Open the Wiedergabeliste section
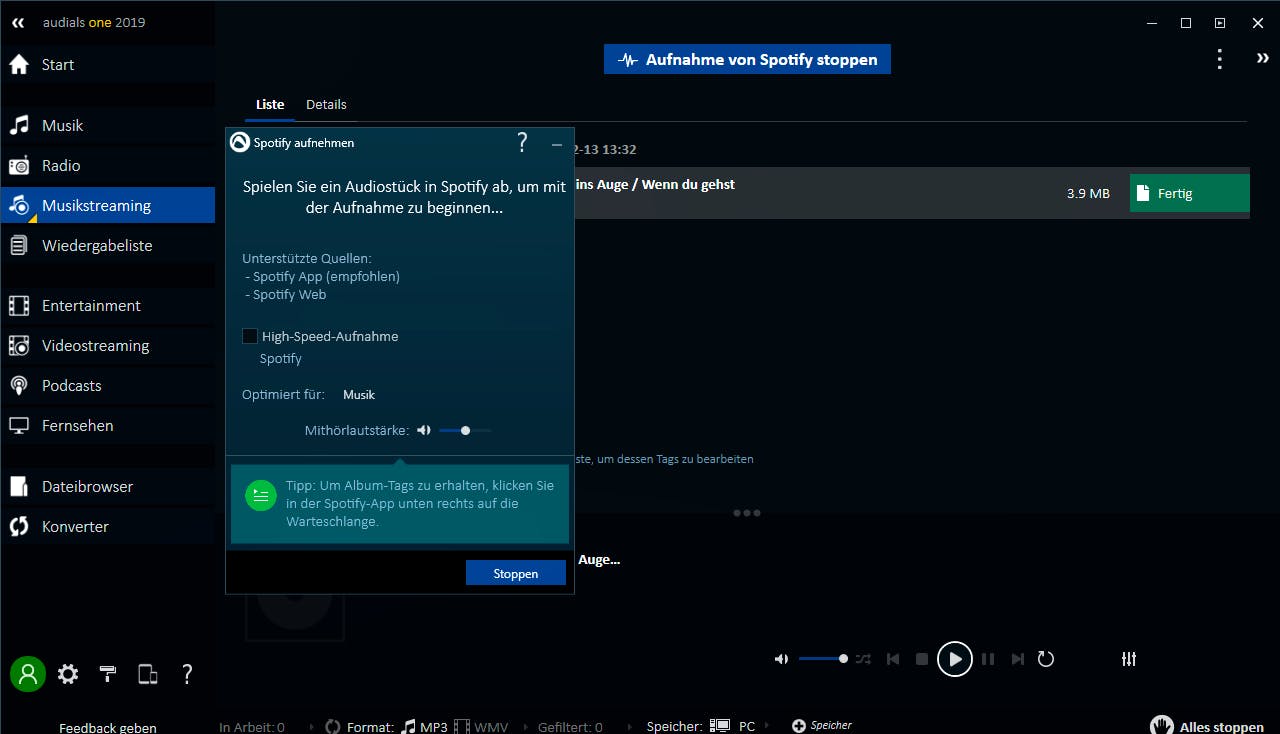The width and height of the screenshot is (1280, 734). 107,245
